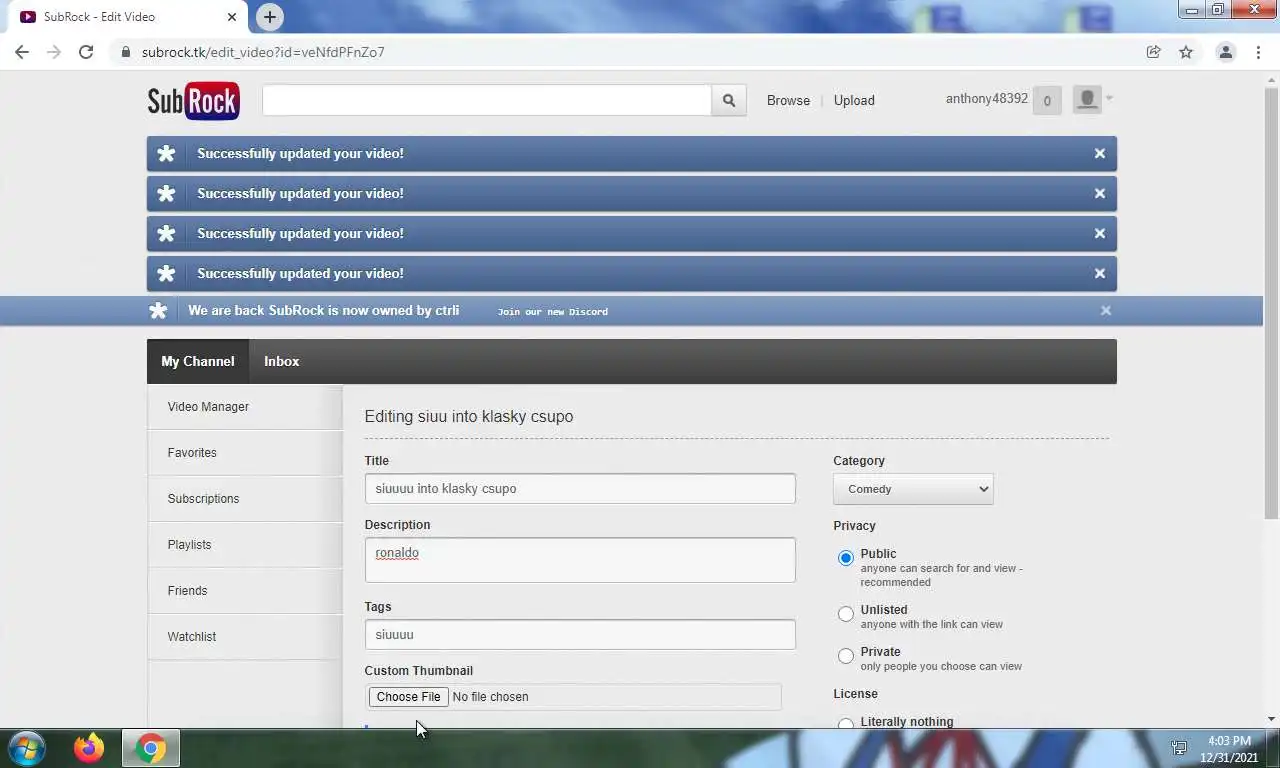Open the Category dropdown set to Comedy
1280x768 pixels.
pos(913,489)
